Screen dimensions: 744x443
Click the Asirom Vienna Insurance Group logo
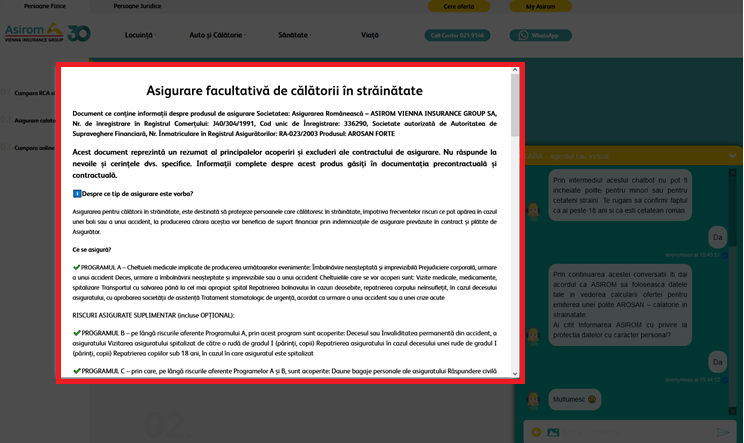pos(34,33)
